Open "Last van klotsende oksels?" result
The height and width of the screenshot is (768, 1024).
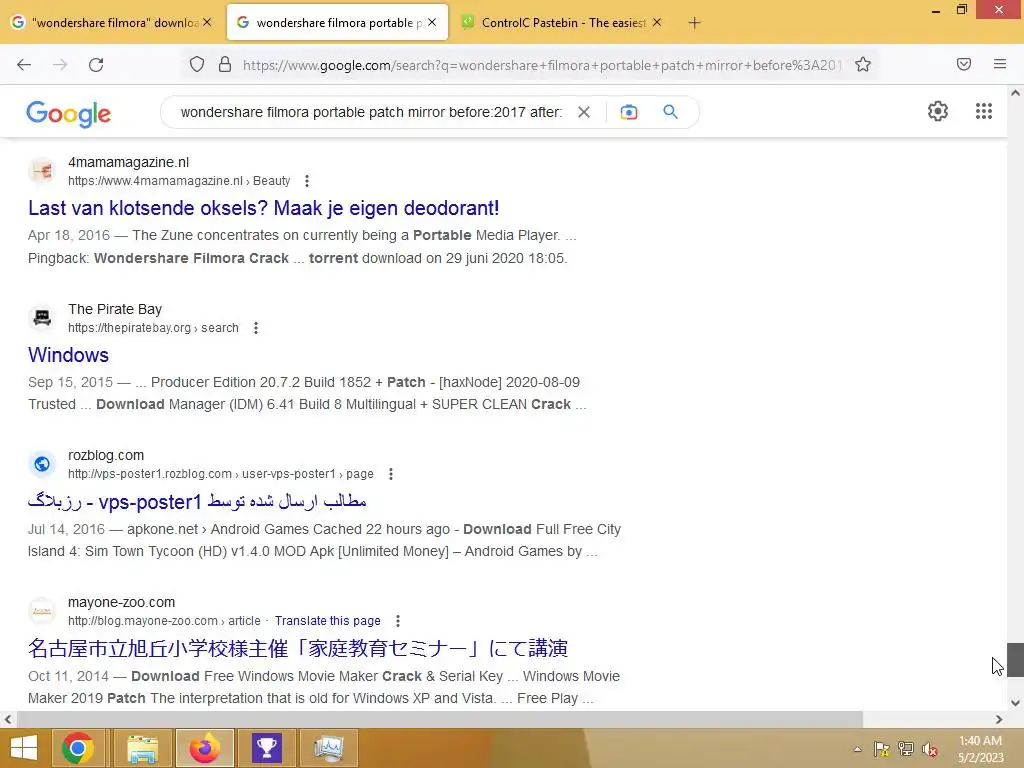coord(264,208)
